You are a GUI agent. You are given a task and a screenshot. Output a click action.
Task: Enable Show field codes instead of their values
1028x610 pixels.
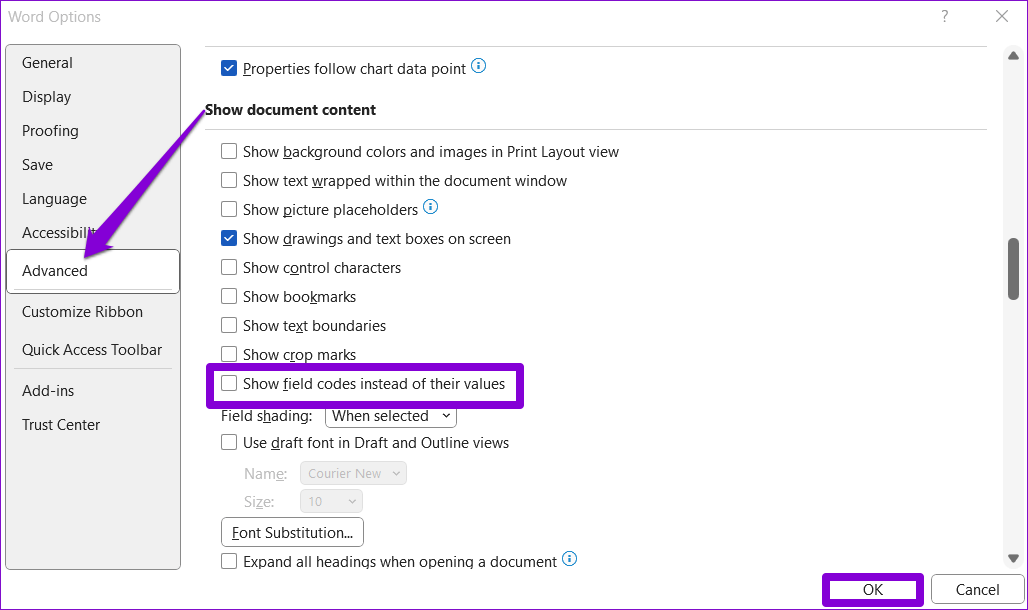[229, 384]
